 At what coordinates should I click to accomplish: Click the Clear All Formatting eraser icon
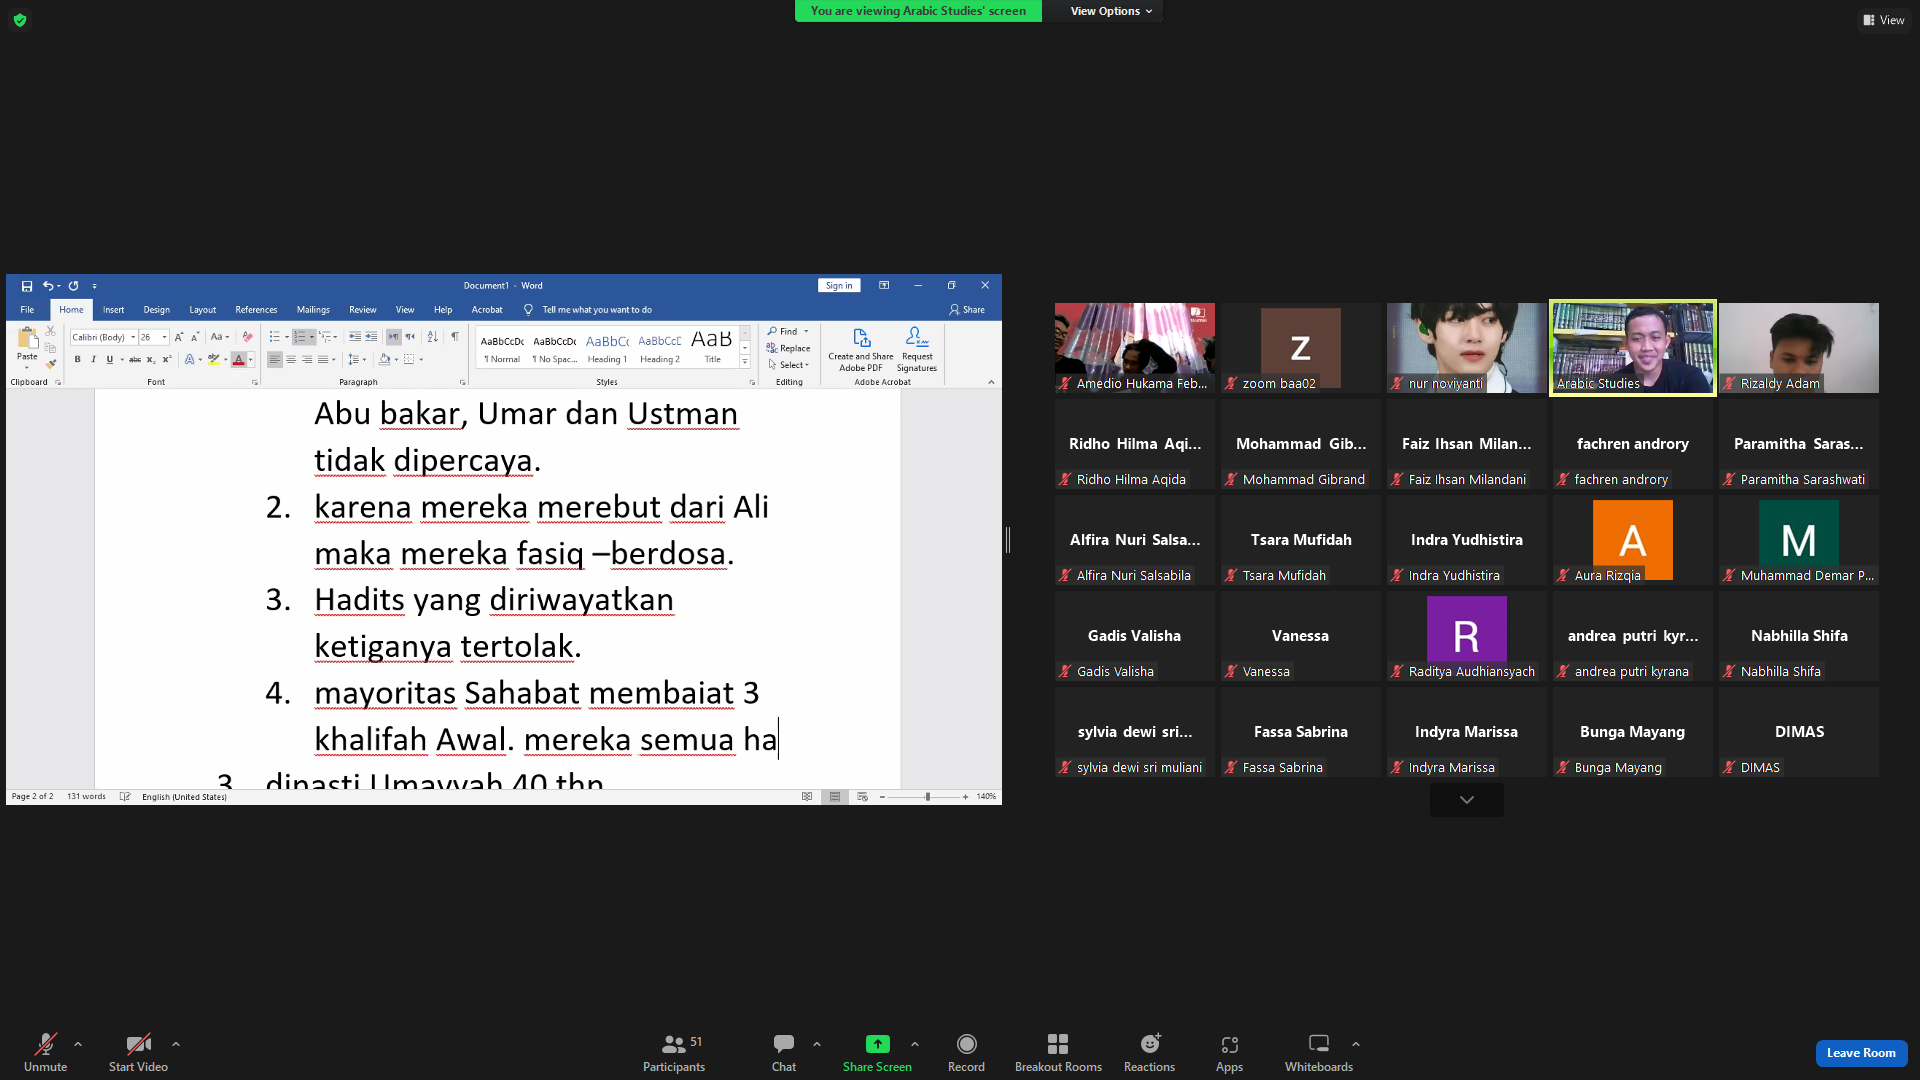point(248,338)
